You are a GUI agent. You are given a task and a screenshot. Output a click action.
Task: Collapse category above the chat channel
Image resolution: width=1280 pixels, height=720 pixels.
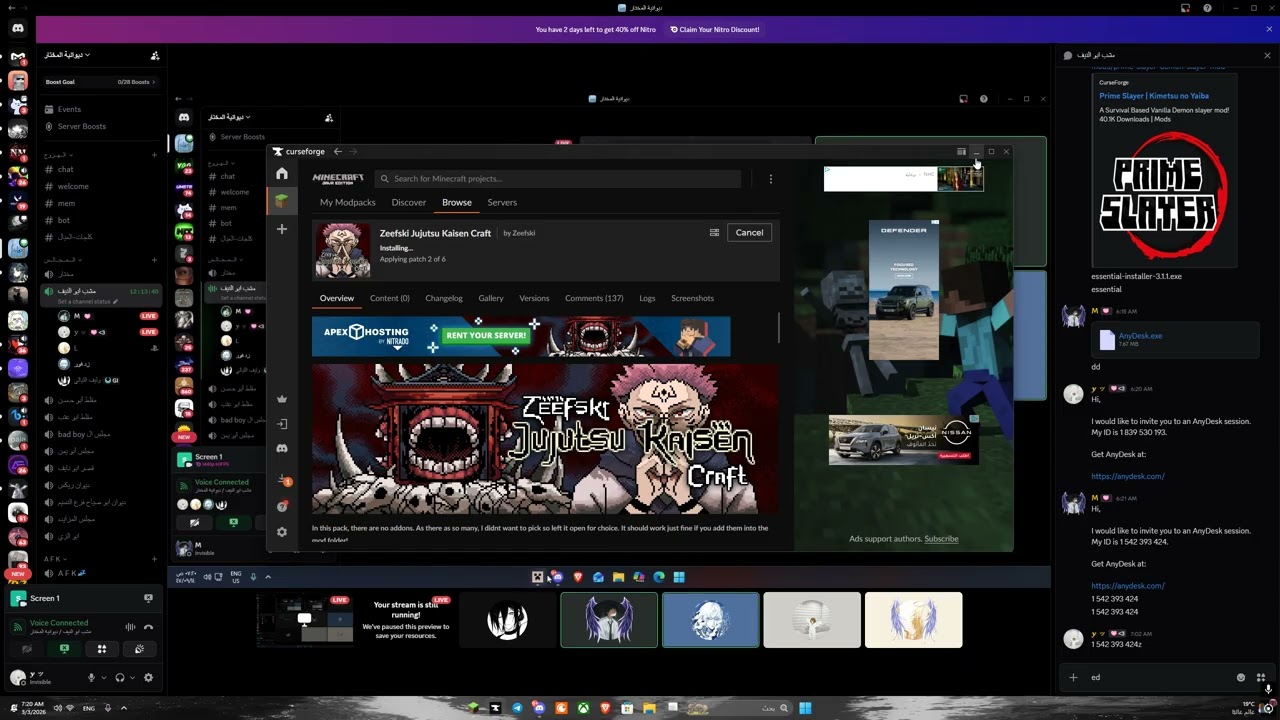[x=58, y=155]
